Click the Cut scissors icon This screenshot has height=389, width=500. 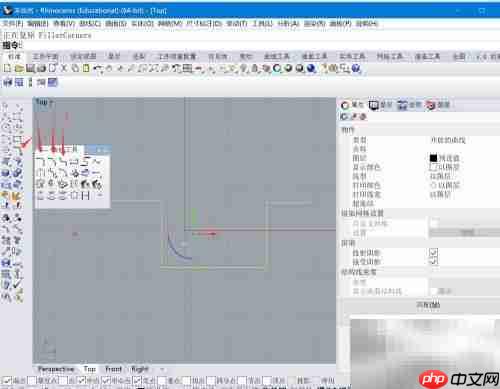click(x=64, y=68)
